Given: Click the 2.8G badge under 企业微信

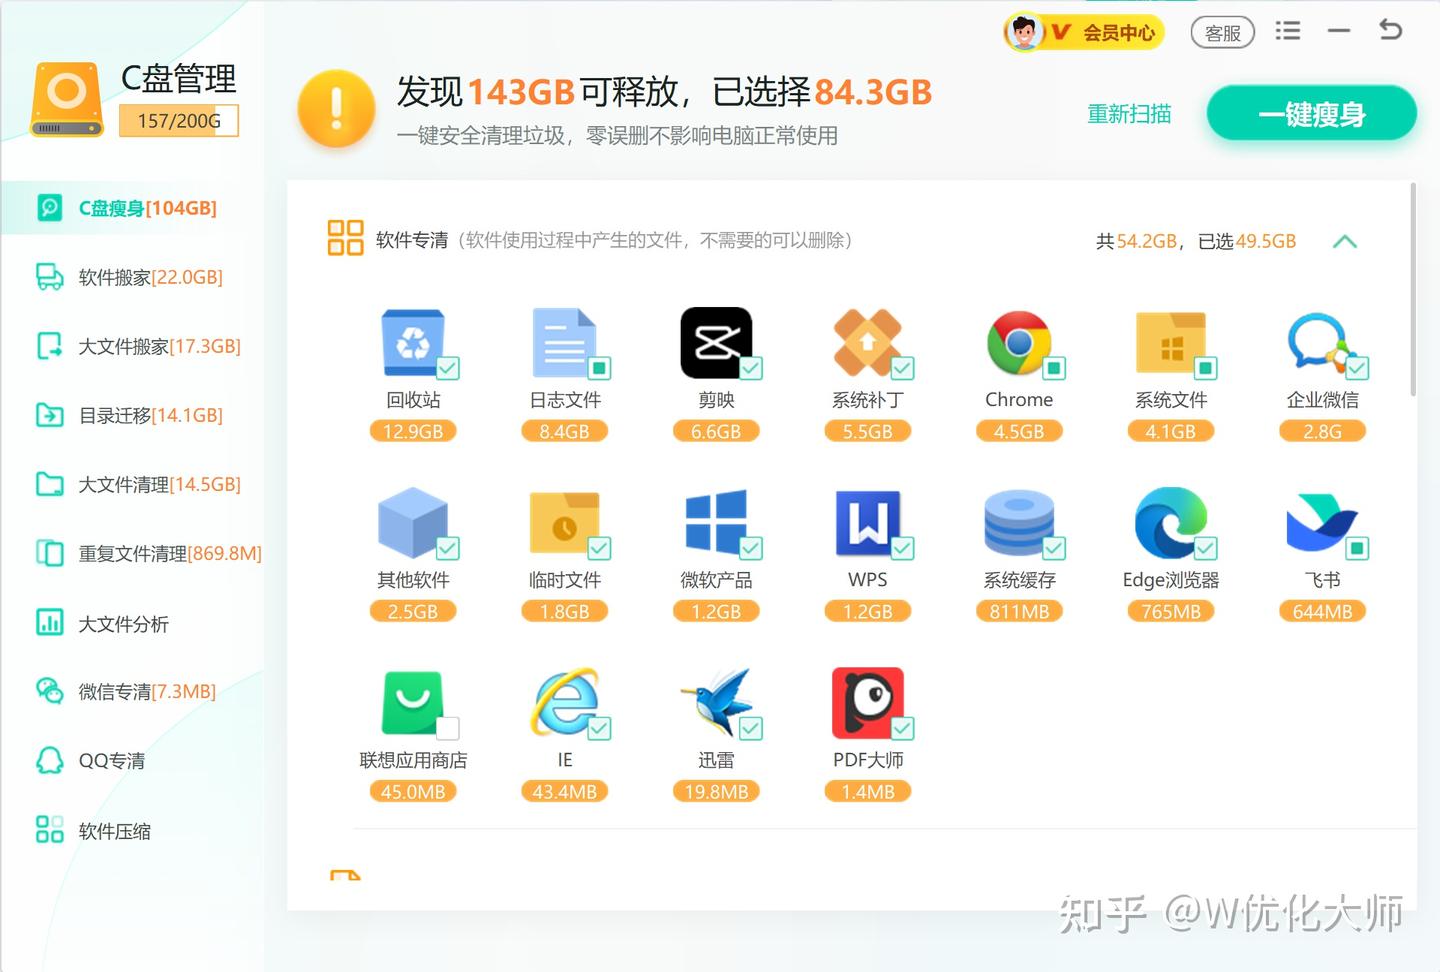Looking at the screenshot, I should (1322, 431).
